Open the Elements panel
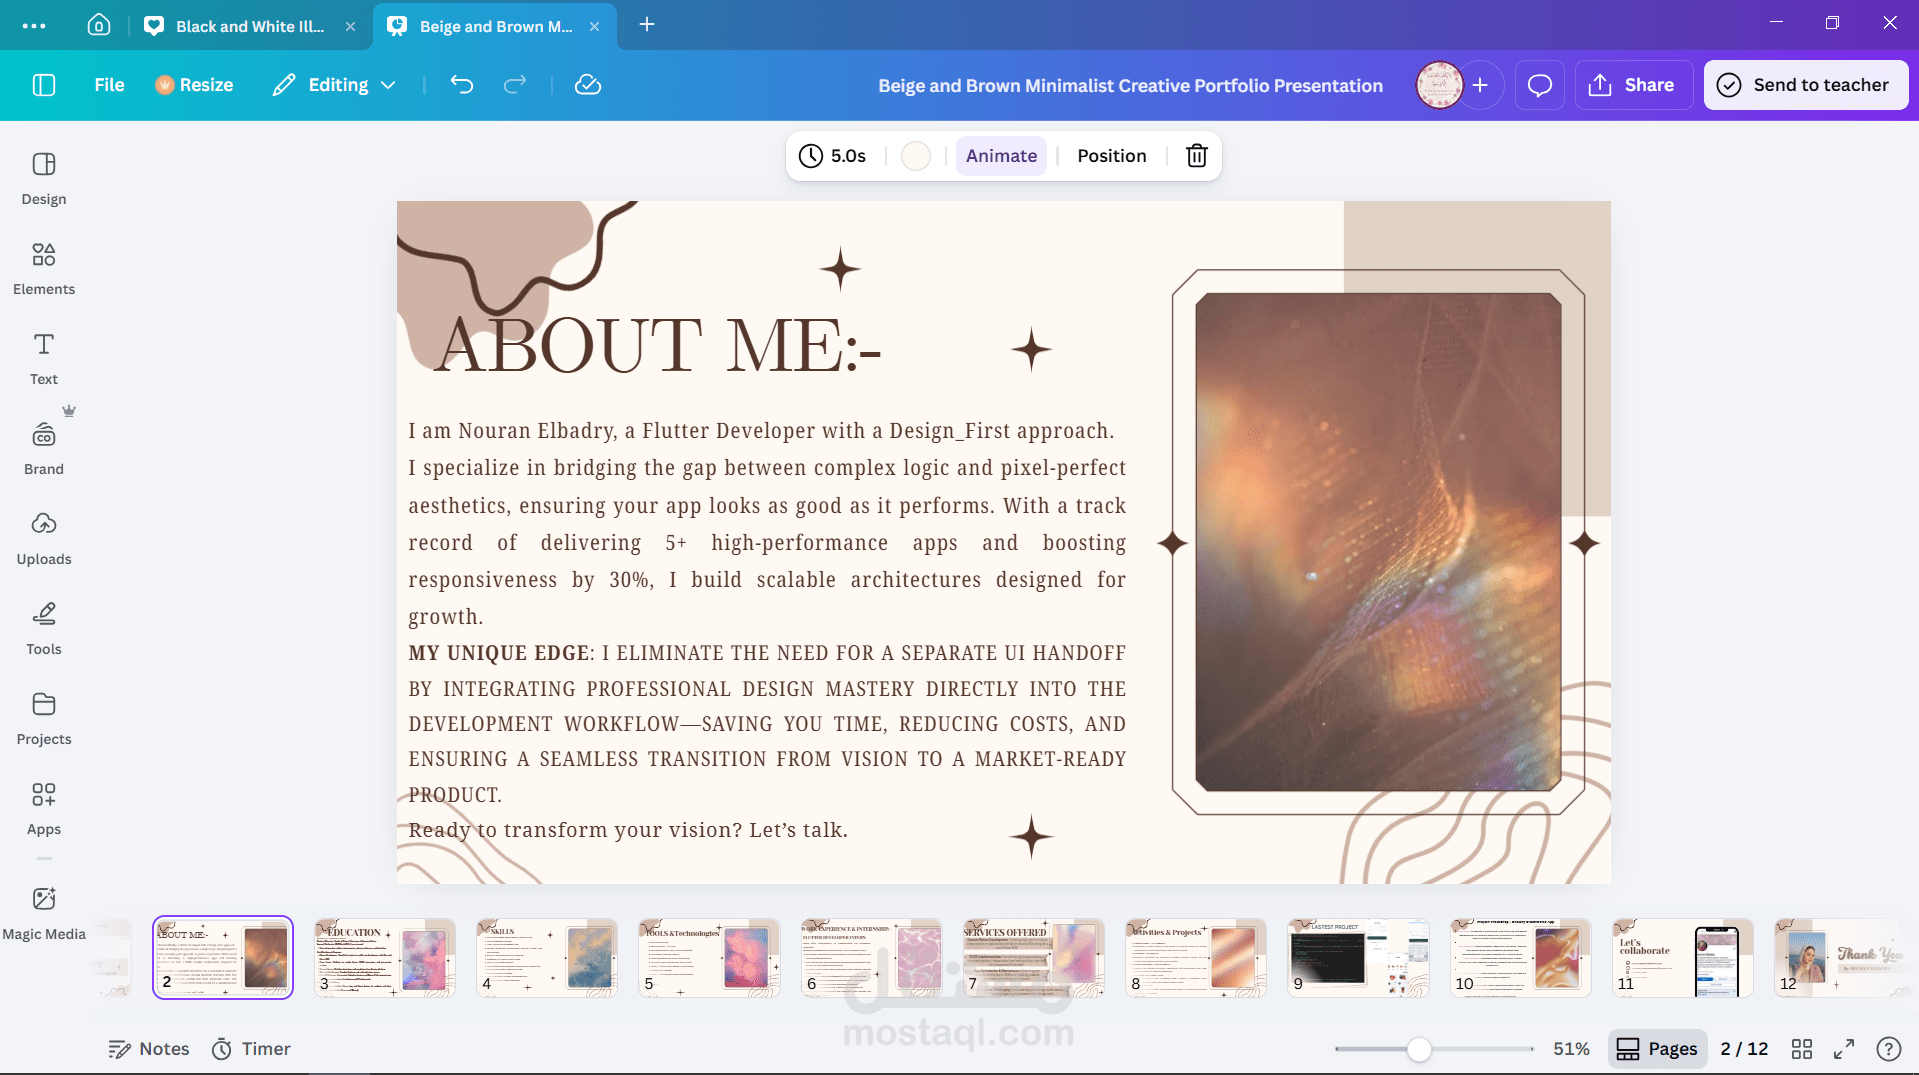This screenshot has height=1075, width=1919. [x=43, y=267]
